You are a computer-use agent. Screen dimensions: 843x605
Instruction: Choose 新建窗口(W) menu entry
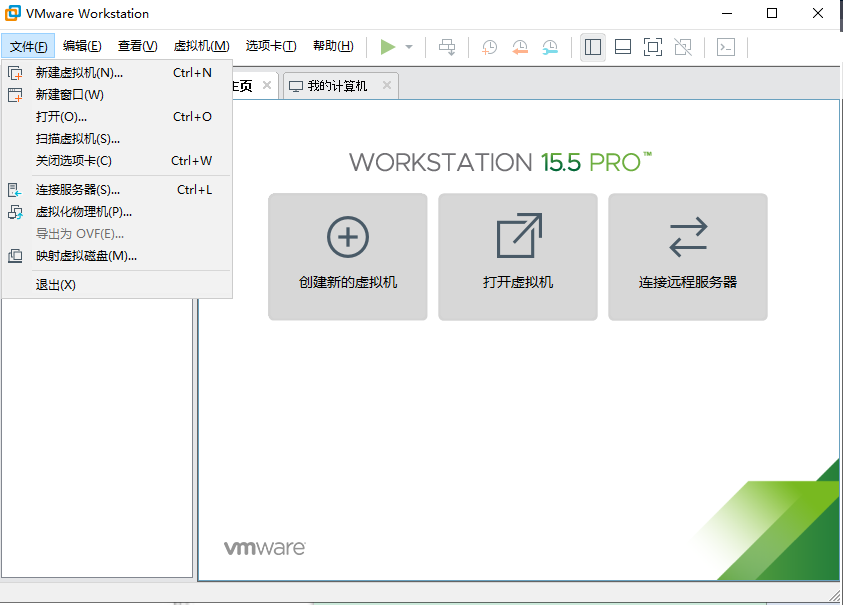point(117,95)
